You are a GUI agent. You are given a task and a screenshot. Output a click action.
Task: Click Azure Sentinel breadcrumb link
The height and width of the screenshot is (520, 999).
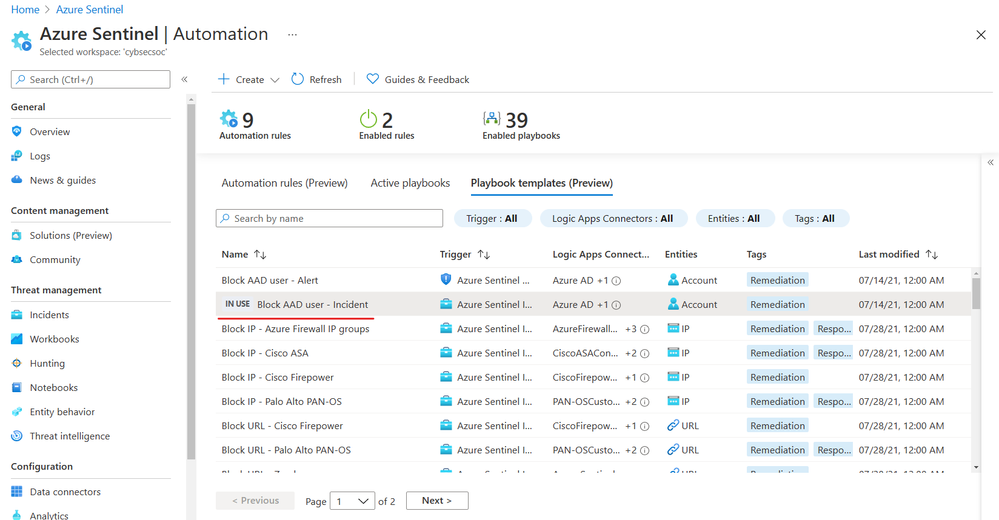tap(90, 10)
